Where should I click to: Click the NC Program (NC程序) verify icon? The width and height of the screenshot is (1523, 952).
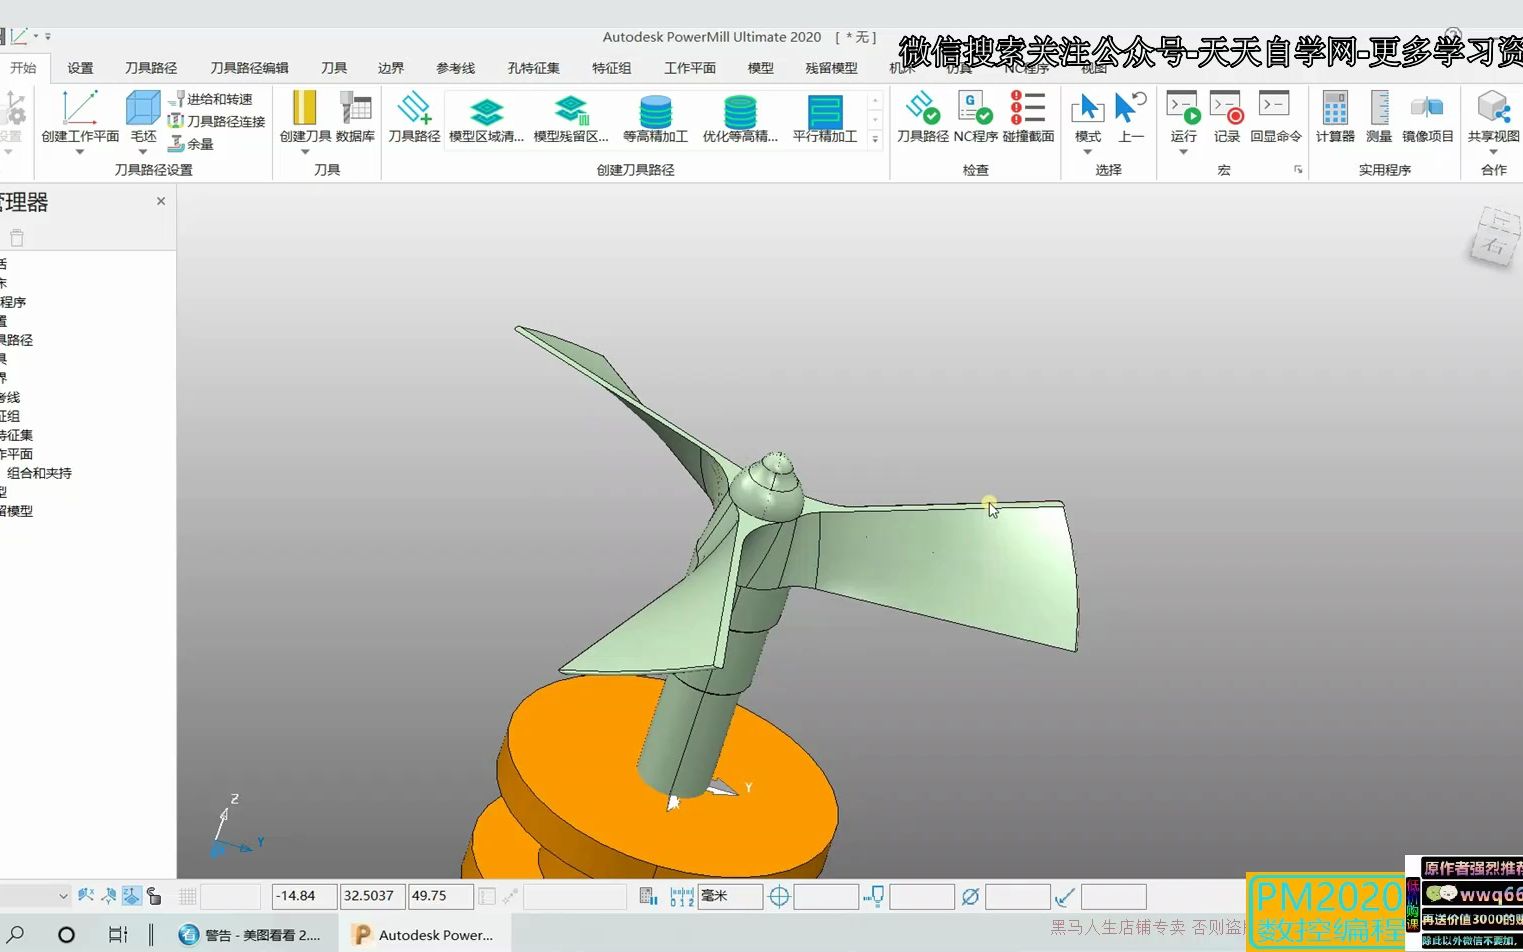pos(975,108)
